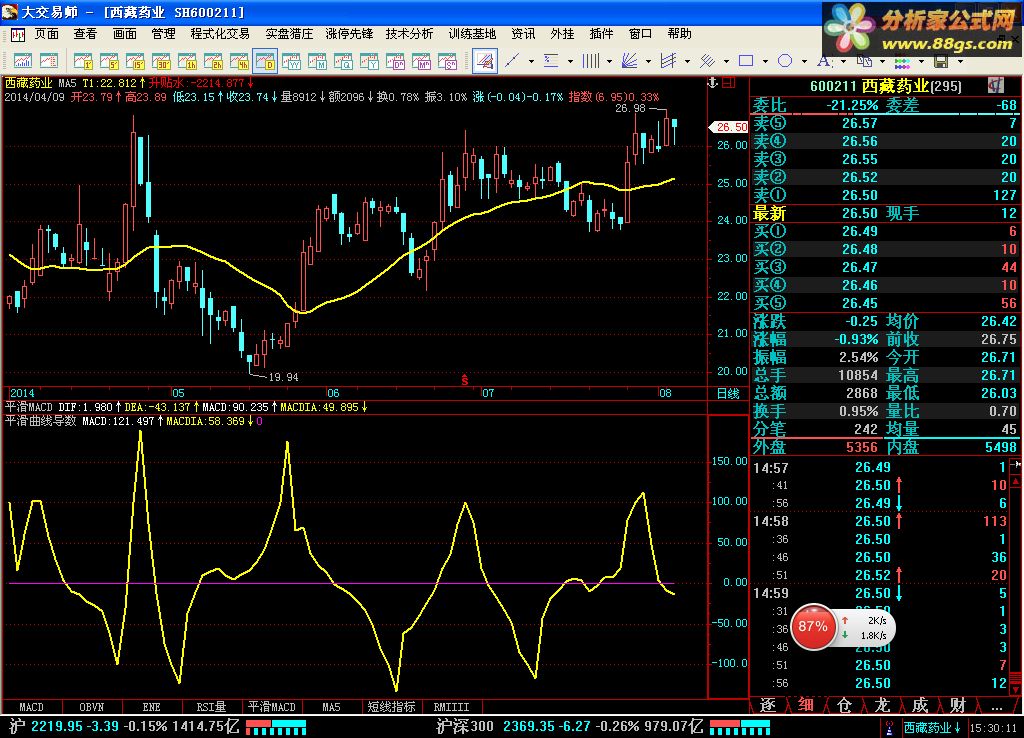The image size is (1024, 738).
Task: Click the copy drawings icon
Action: (865, 61)
